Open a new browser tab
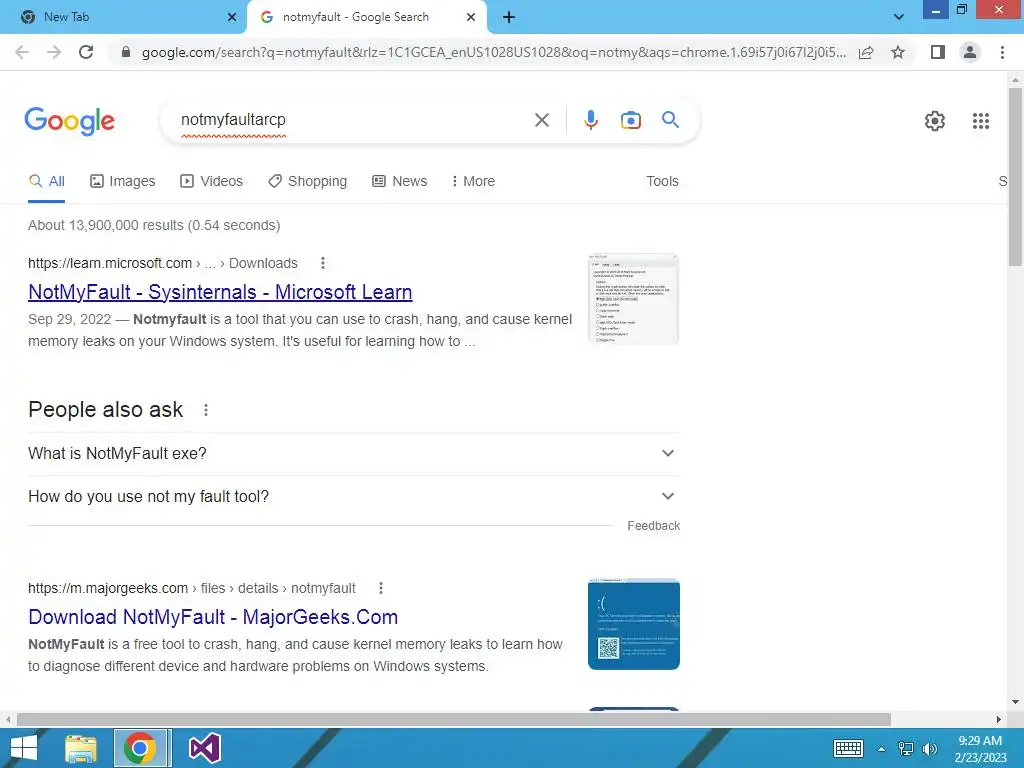 (x=509, y=18)
